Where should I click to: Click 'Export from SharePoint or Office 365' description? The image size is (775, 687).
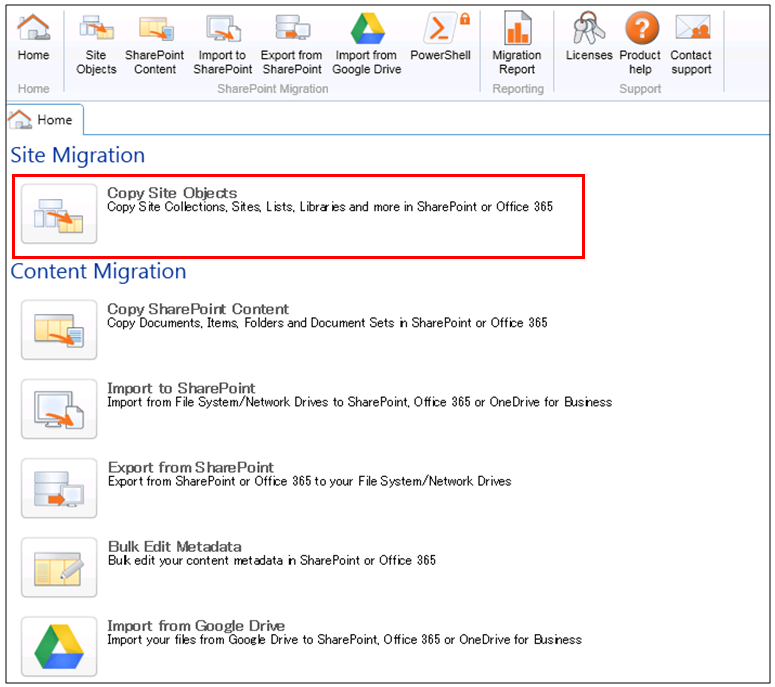(309, 481)
